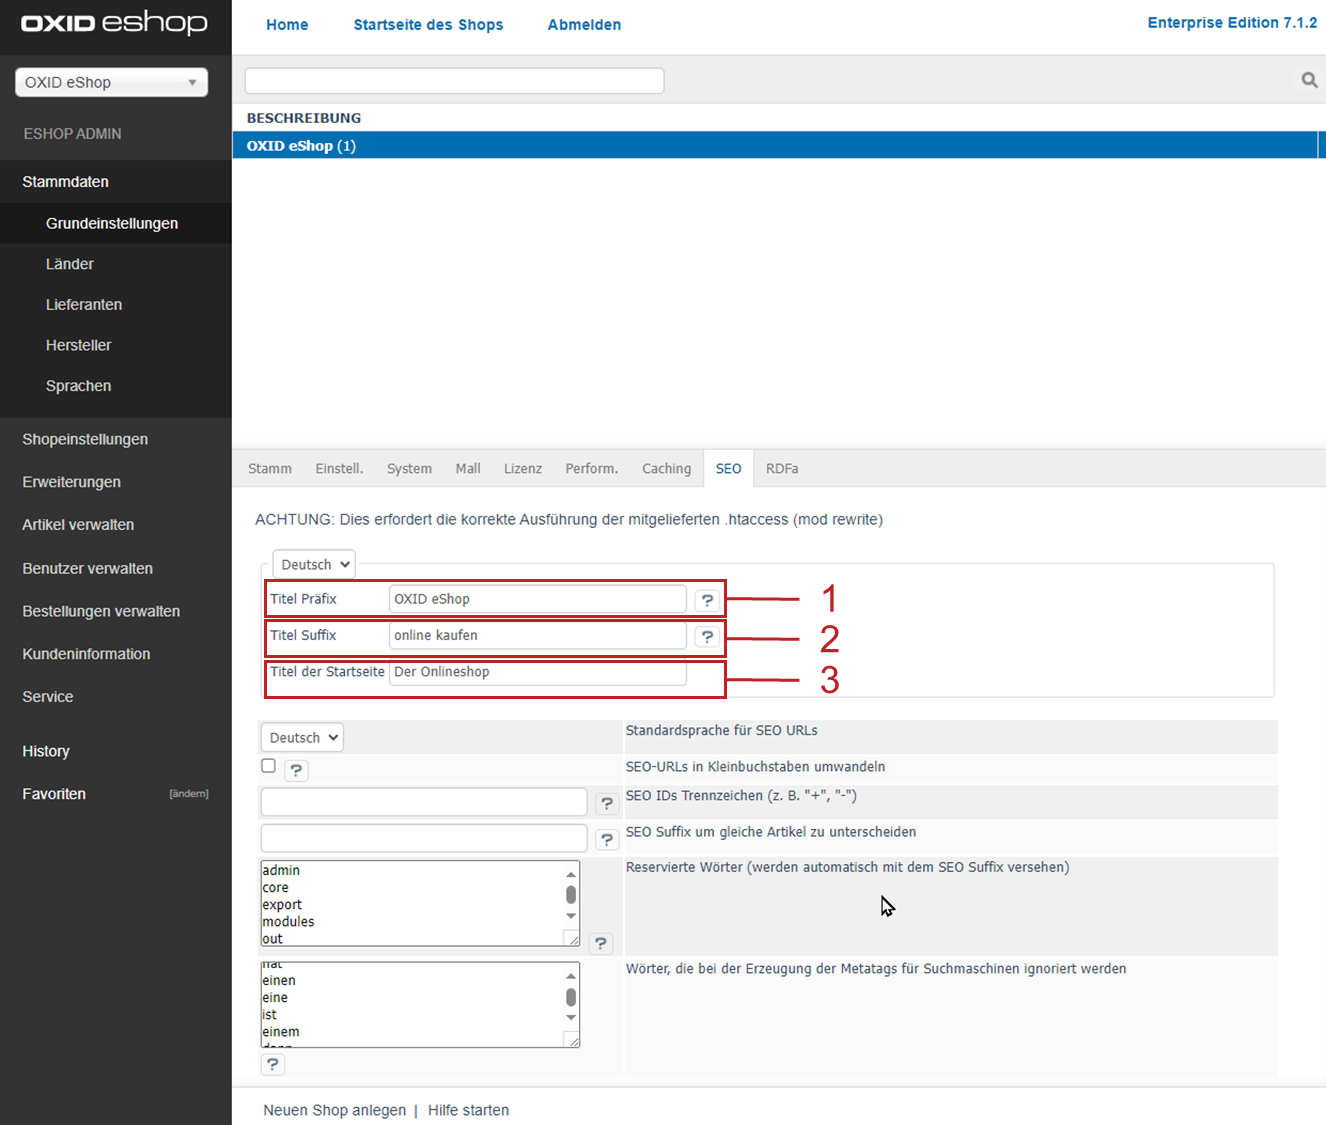Open Standardsprache für SEO URLs dropdown
Screen dimensions: 1326x1125
pyautogui.click(x=302, y=737)
